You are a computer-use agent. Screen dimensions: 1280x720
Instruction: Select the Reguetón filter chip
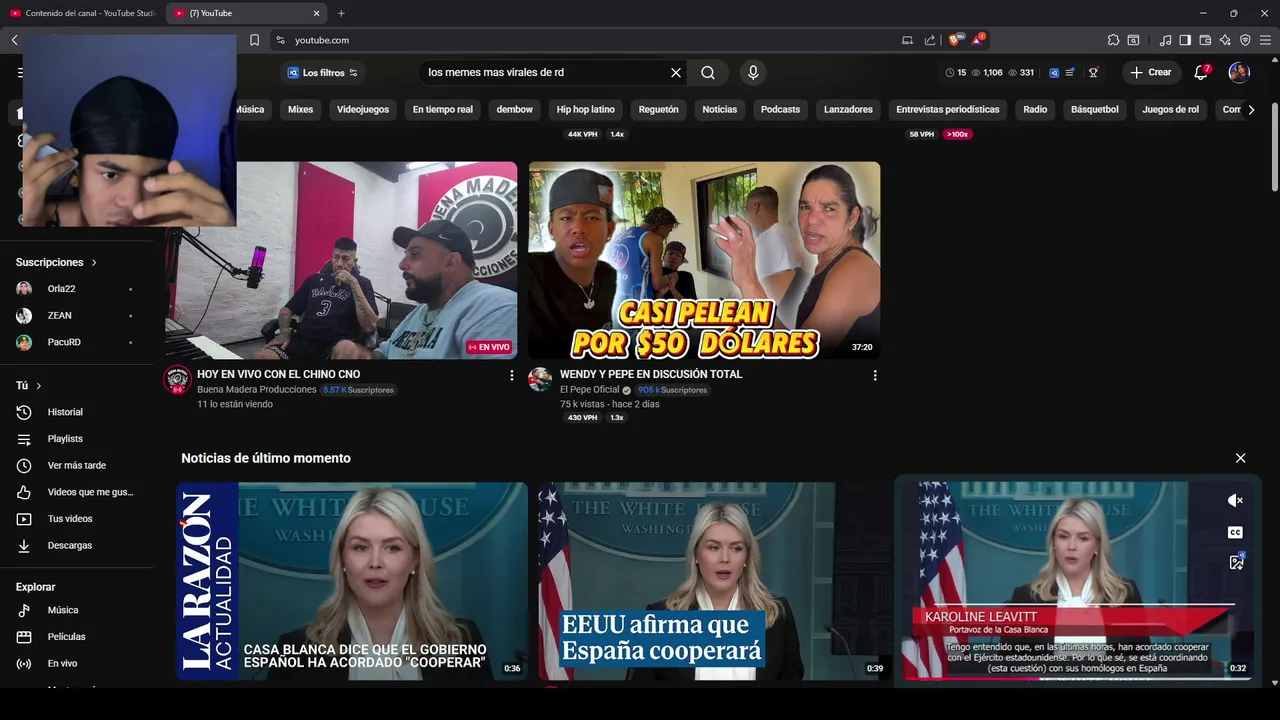click(x=658, y=110)
